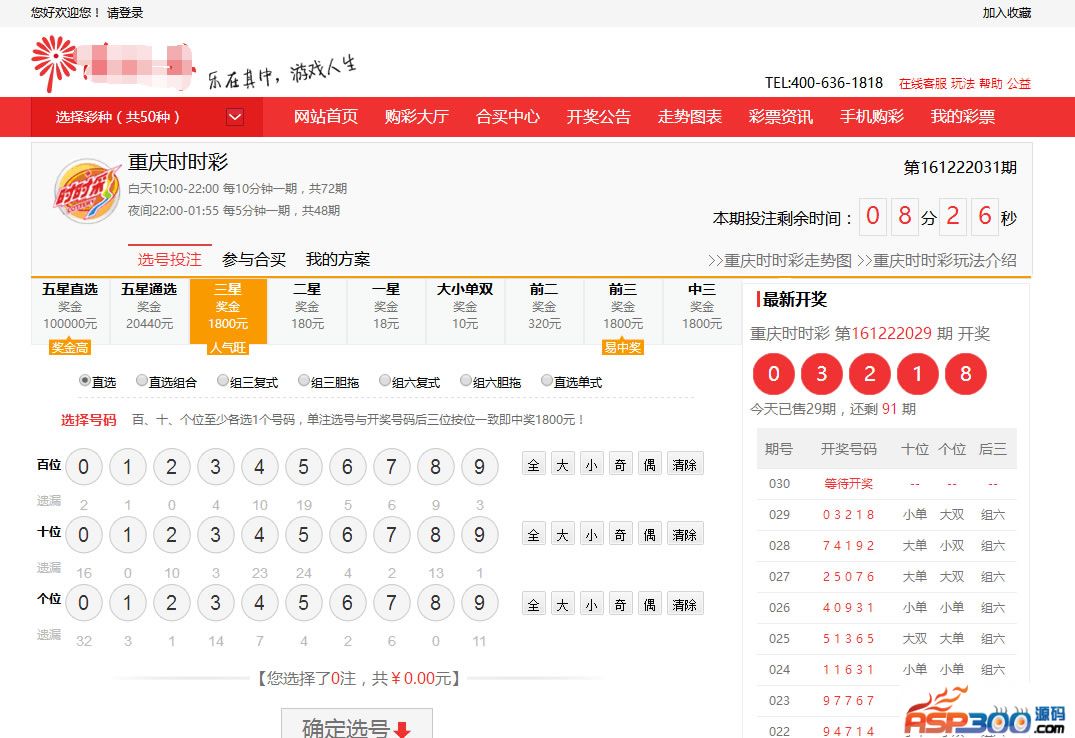This screenshot has height=738, width=1075.
Task: Pick number ball 9 in 百位 row
Action: [479, 467]
